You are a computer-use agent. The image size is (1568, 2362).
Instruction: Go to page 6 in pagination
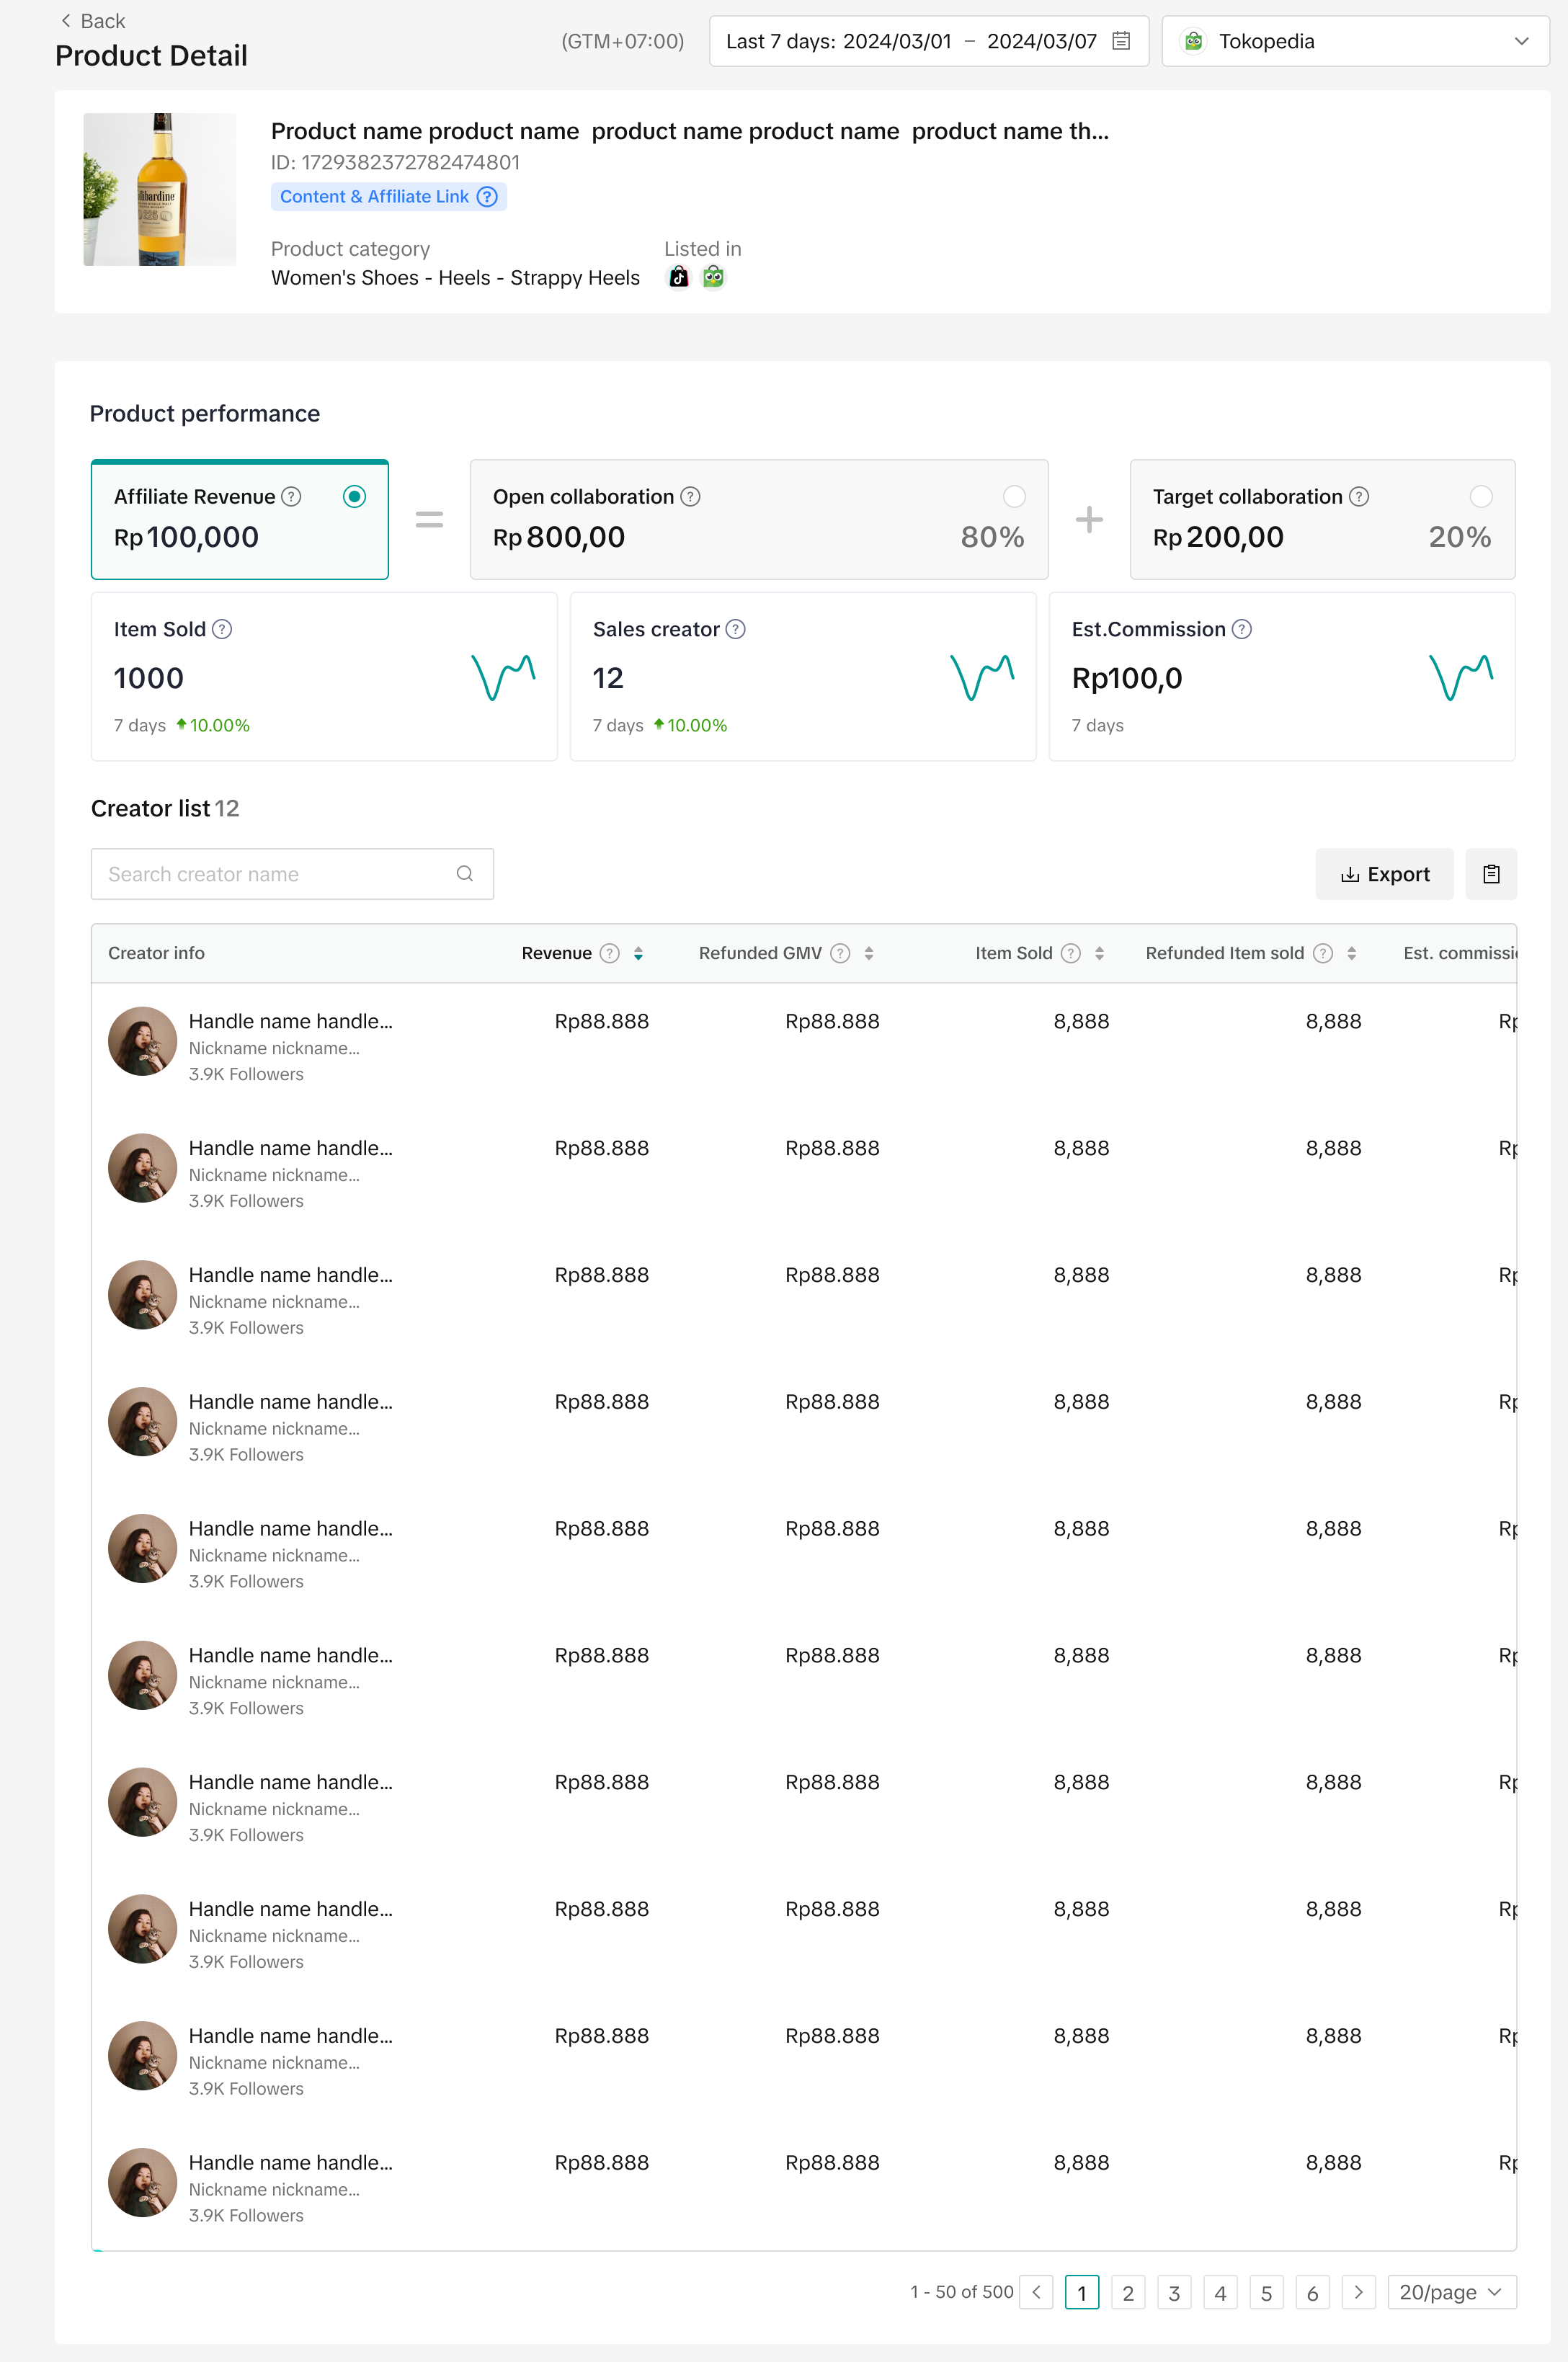pyautogui.click(x=1312, y=2292)
